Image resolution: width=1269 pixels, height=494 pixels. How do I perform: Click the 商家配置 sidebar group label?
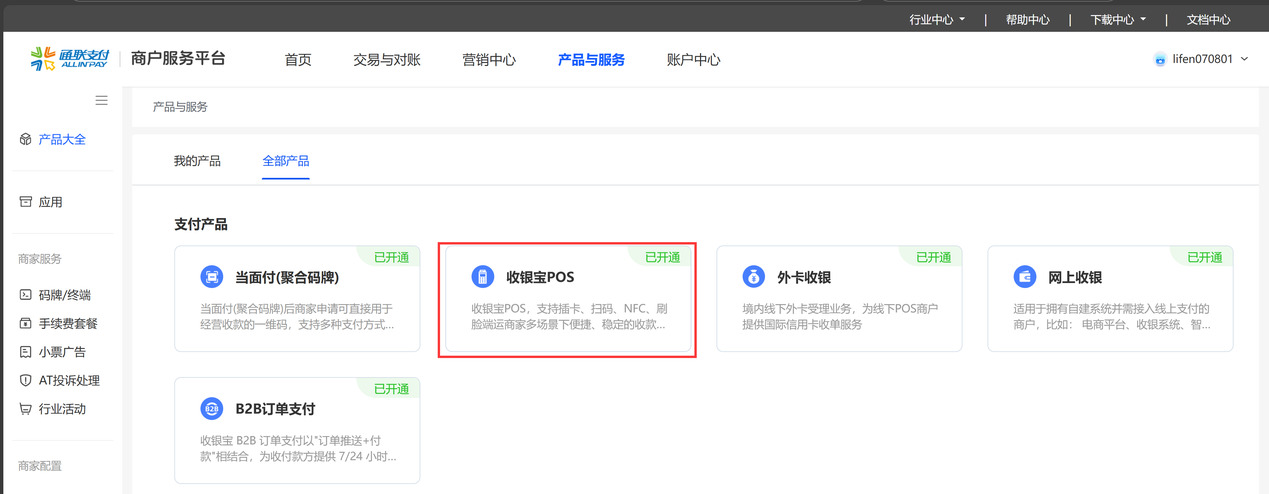pos(40,466)
